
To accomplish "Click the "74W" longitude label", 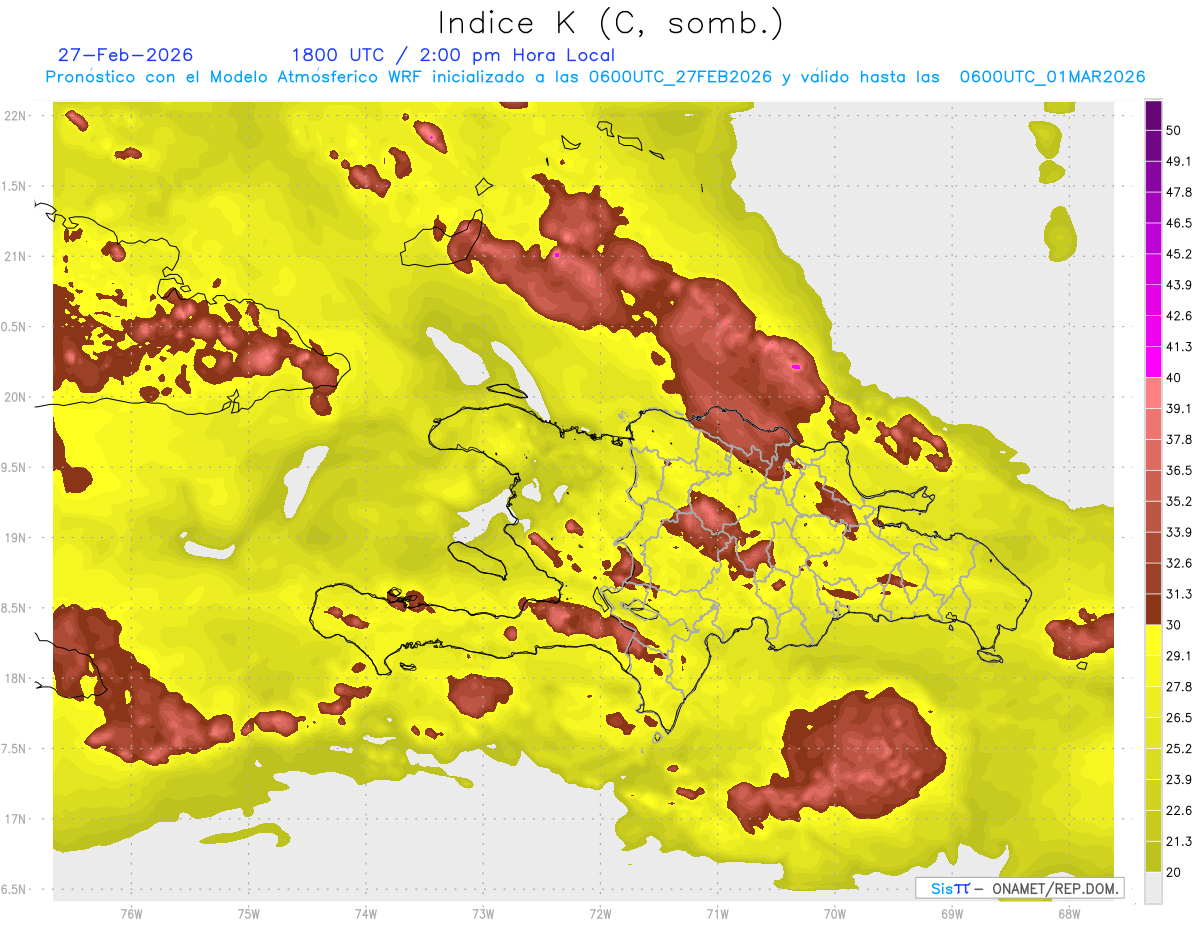I will (365, 914).
